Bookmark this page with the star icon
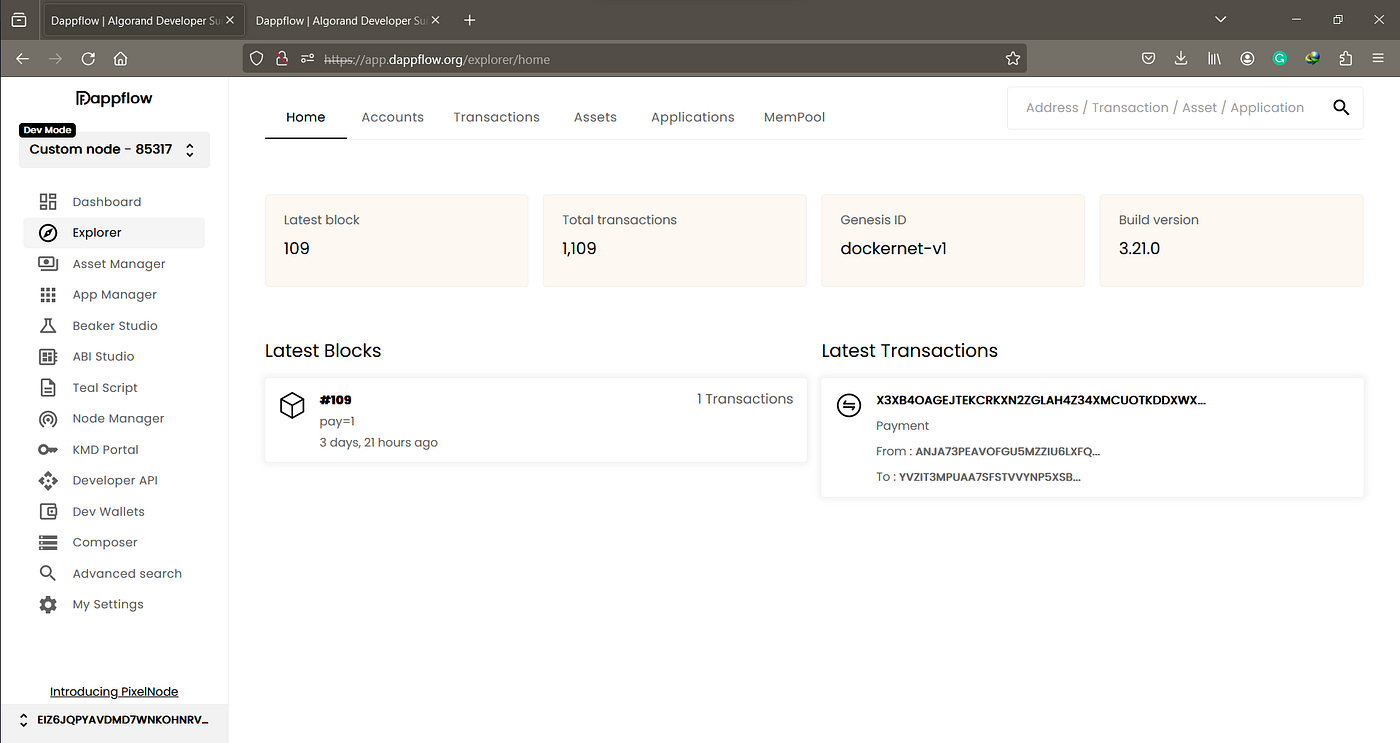Screen dimensions: 1400x743 click(1013, 59)
